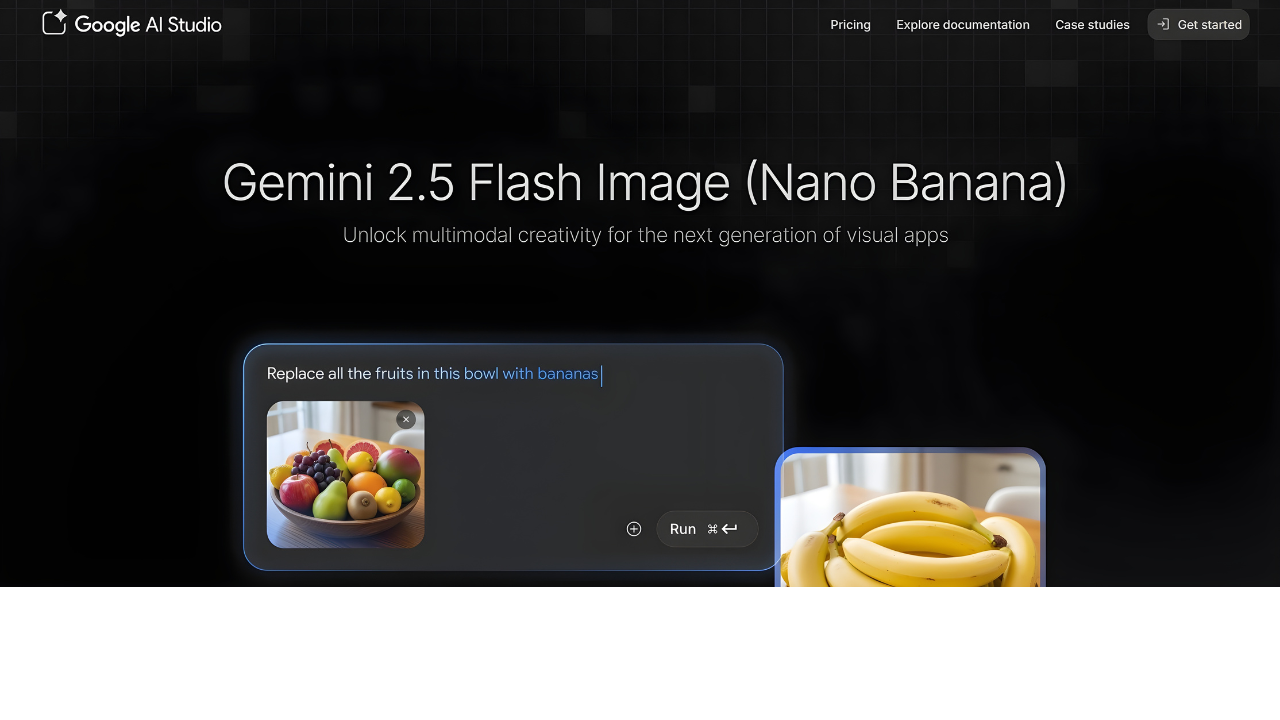Open the Case studies link
Screen dimensions: 1280x720
tap(1092, 25)
